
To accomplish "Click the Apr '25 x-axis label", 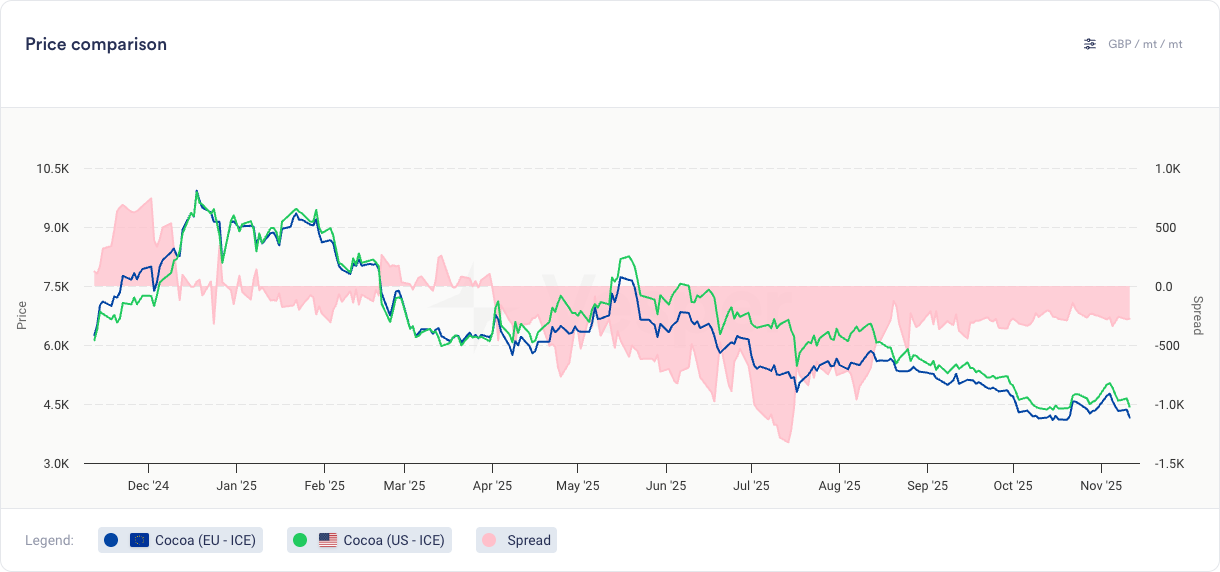I will (x=492, y=486).
